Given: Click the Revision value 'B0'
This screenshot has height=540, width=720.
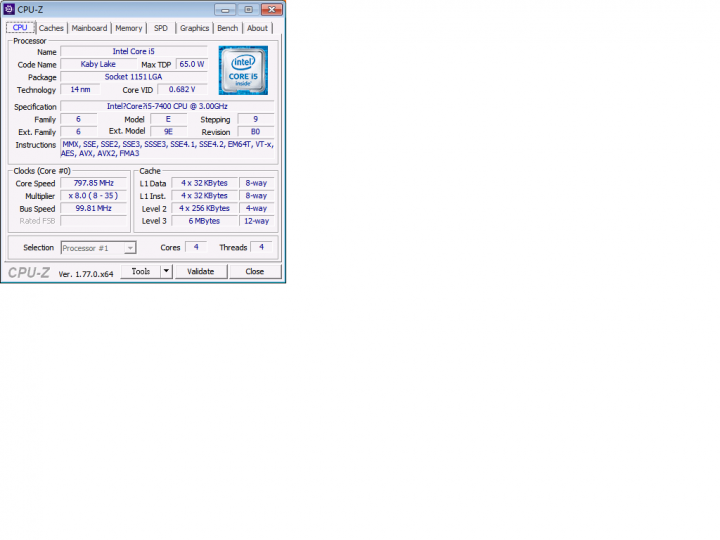Looking at the screenshot, I should click(x=256, y=132).
